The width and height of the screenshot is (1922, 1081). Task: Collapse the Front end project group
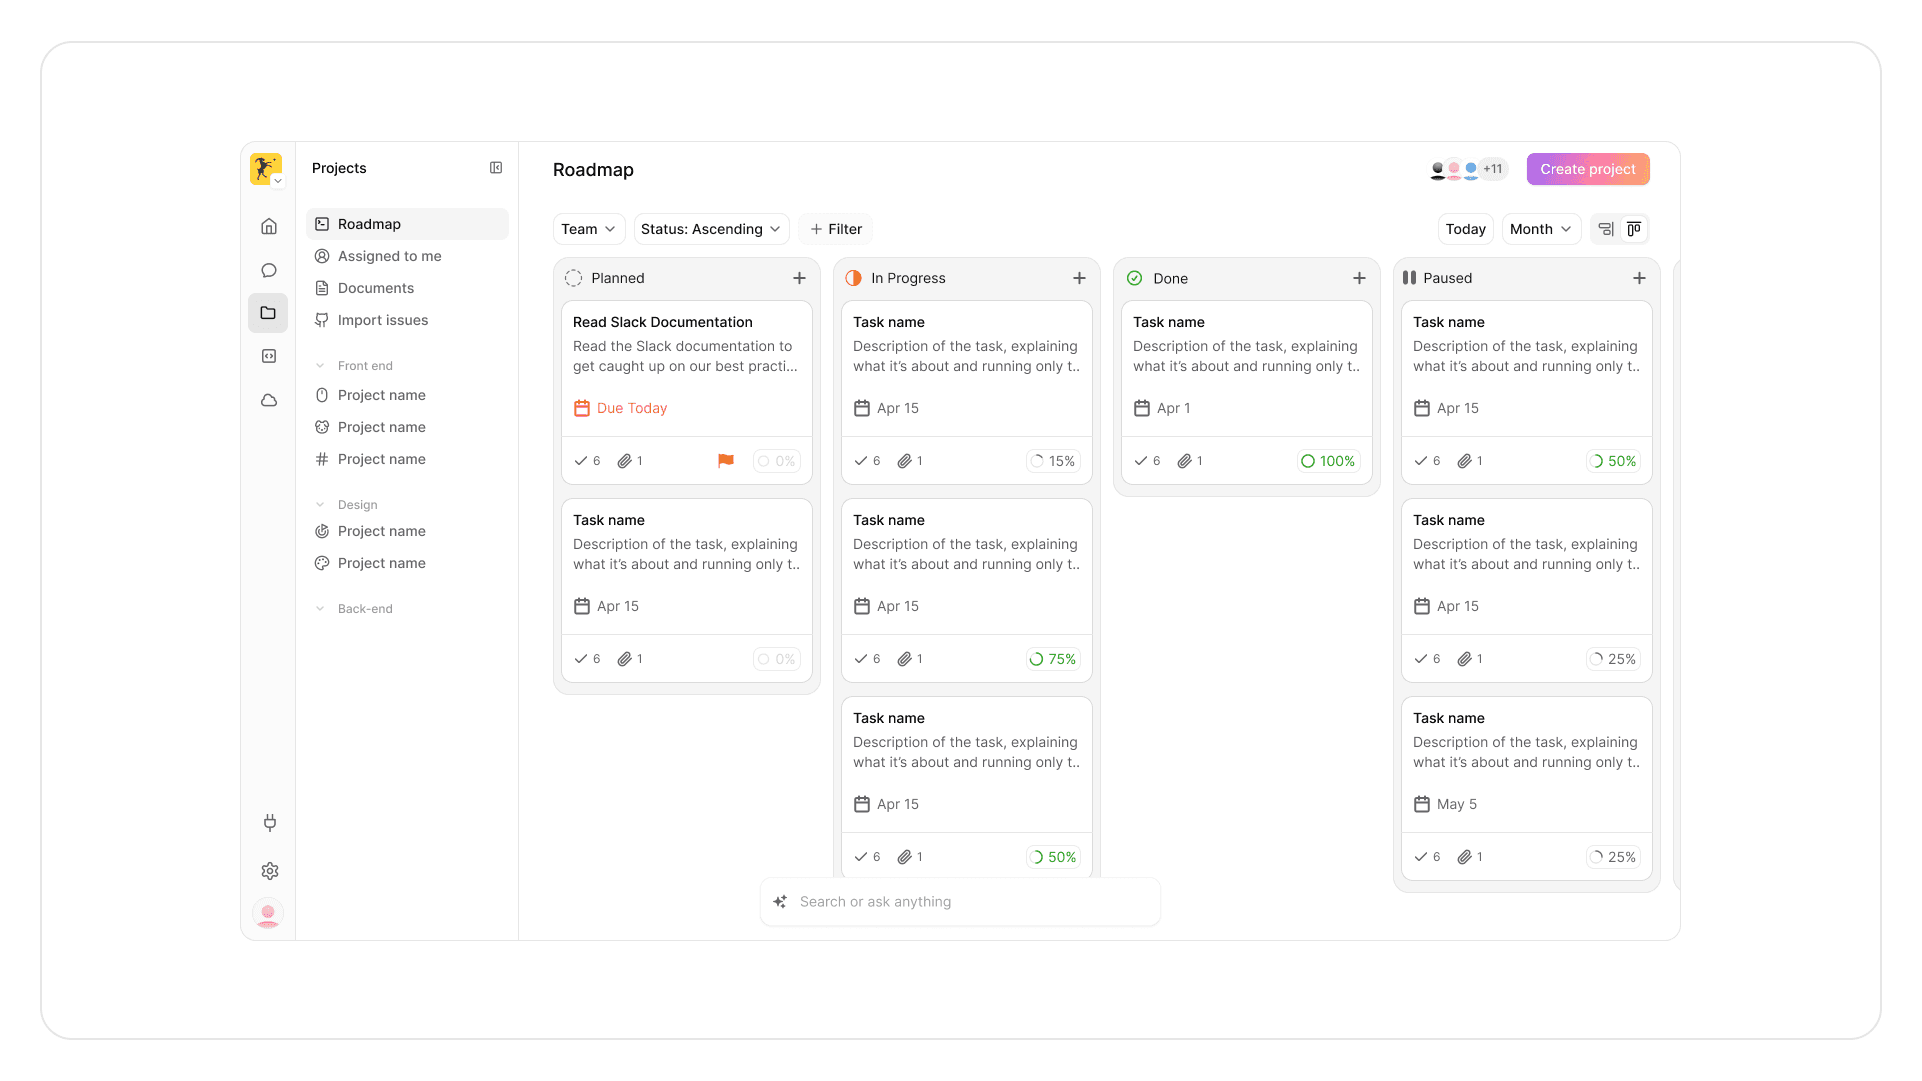click(320, 366)
